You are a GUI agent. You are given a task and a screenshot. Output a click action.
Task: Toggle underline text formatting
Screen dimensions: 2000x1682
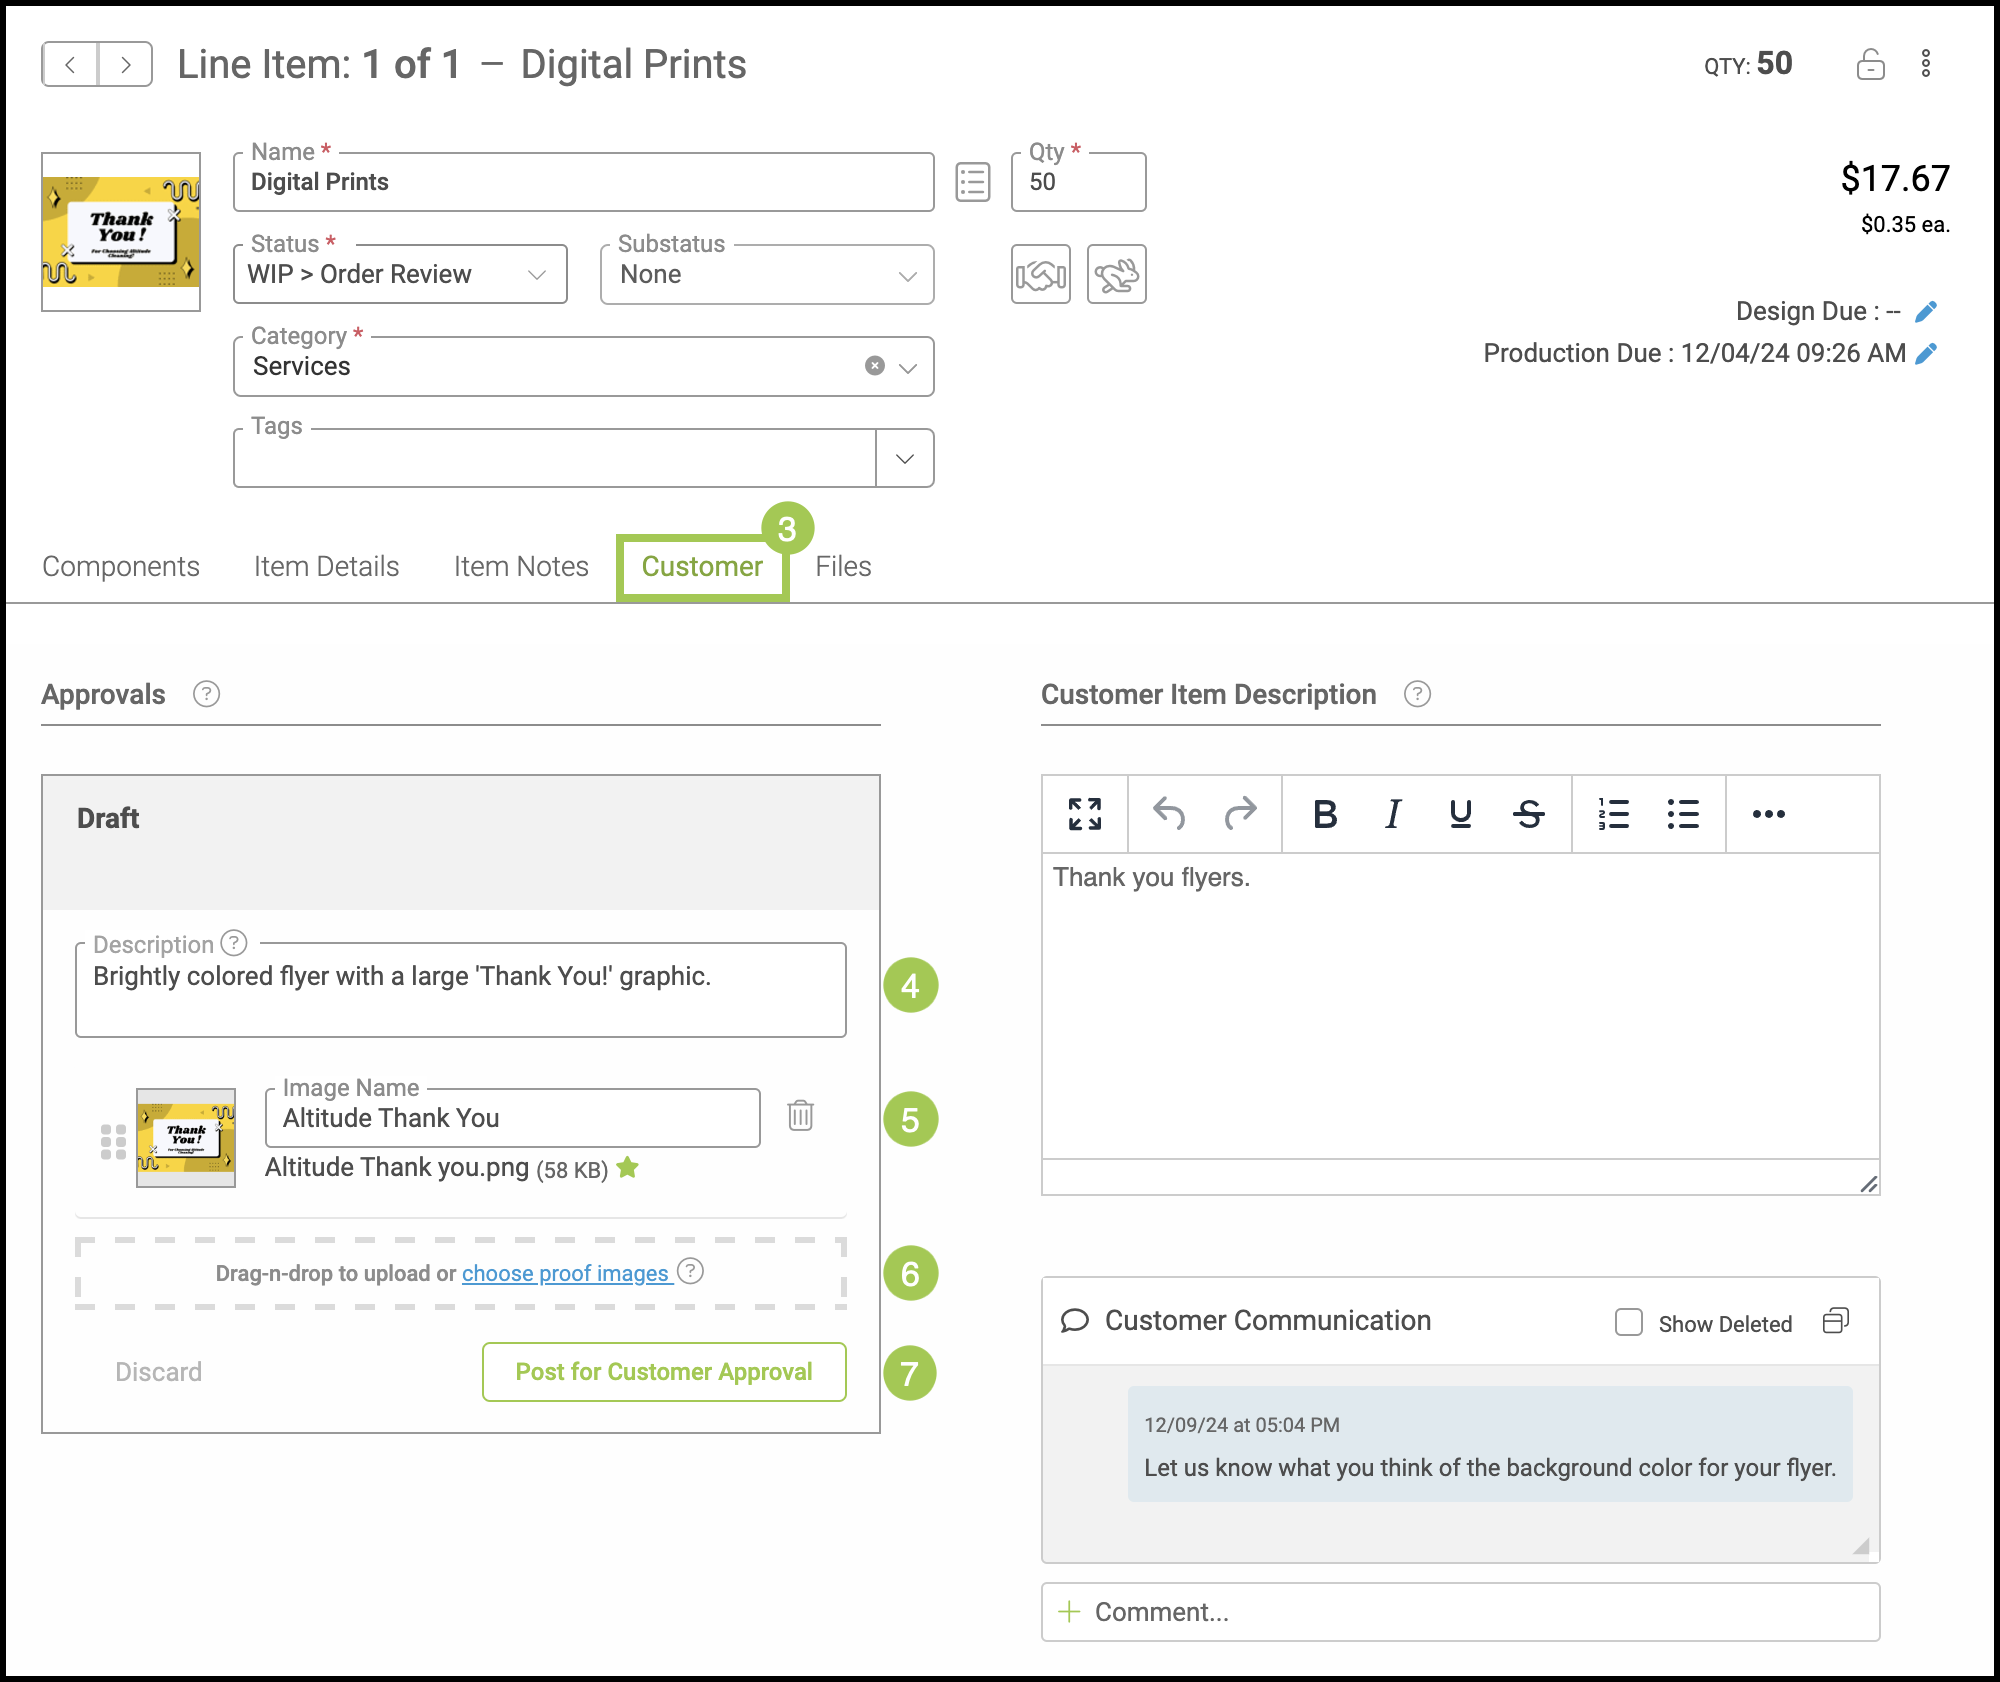[1460, 814]
